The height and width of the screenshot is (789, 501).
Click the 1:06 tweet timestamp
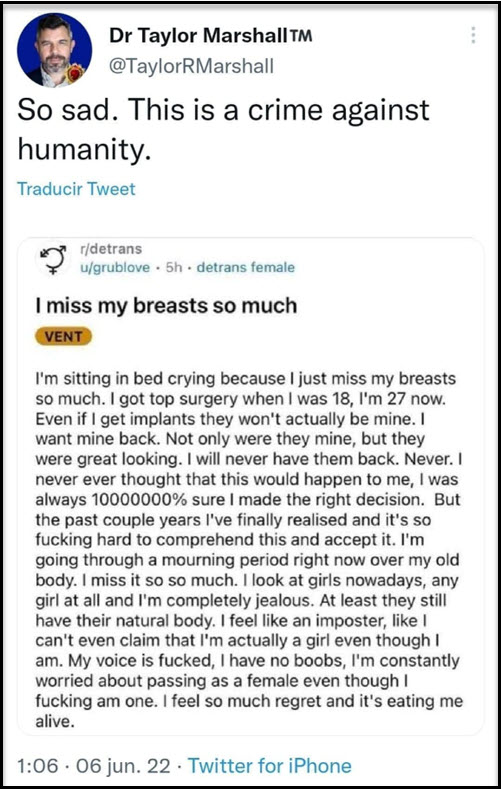[x=38, y=766]
